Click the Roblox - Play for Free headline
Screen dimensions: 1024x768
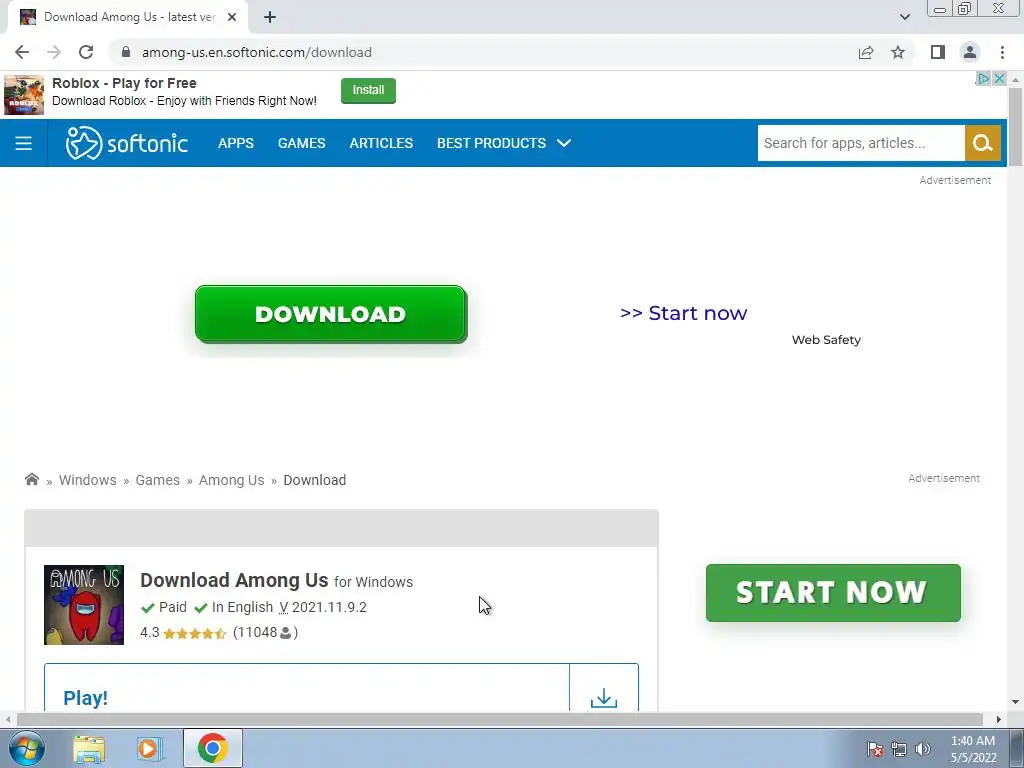pyautogui.click(x=124, y=83)
